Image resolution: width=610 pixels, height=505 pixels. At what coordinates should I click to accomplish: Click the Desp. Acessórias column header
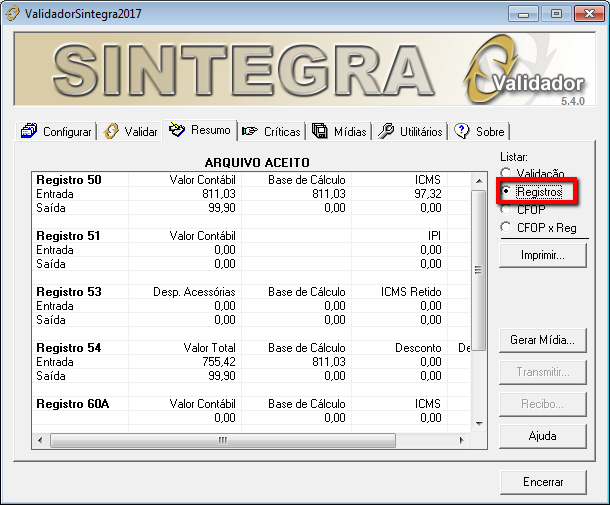[194, 292]
